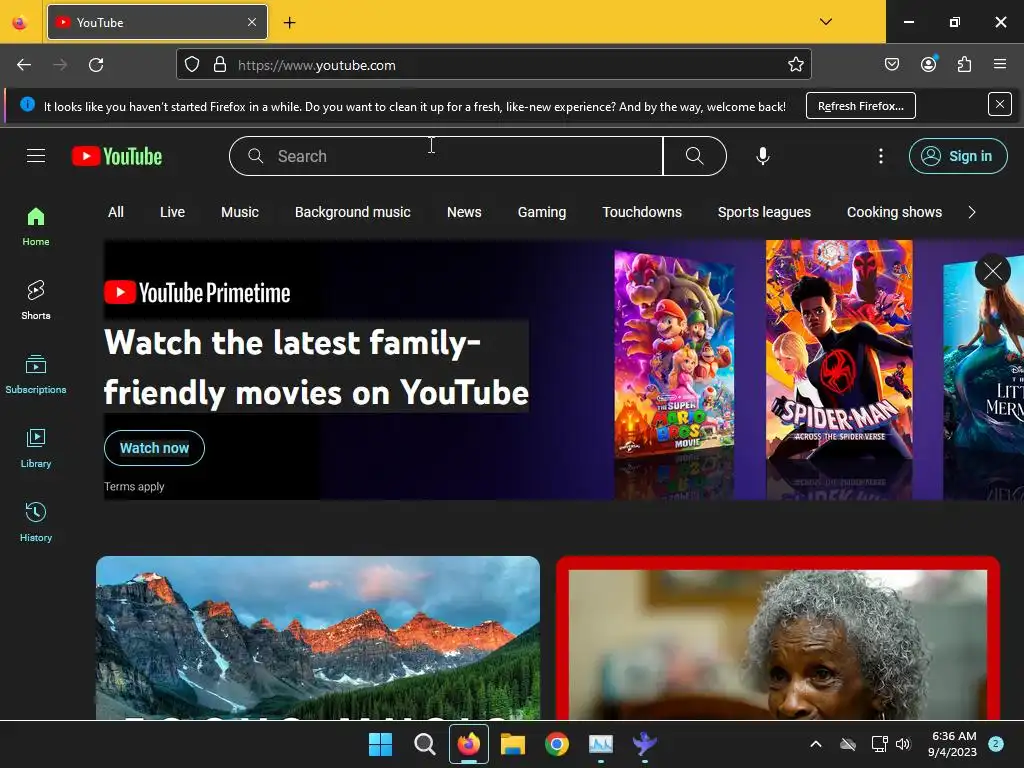List all tabs dropdown arrow
Viewport: 1024px width, 768px height.
825,22
